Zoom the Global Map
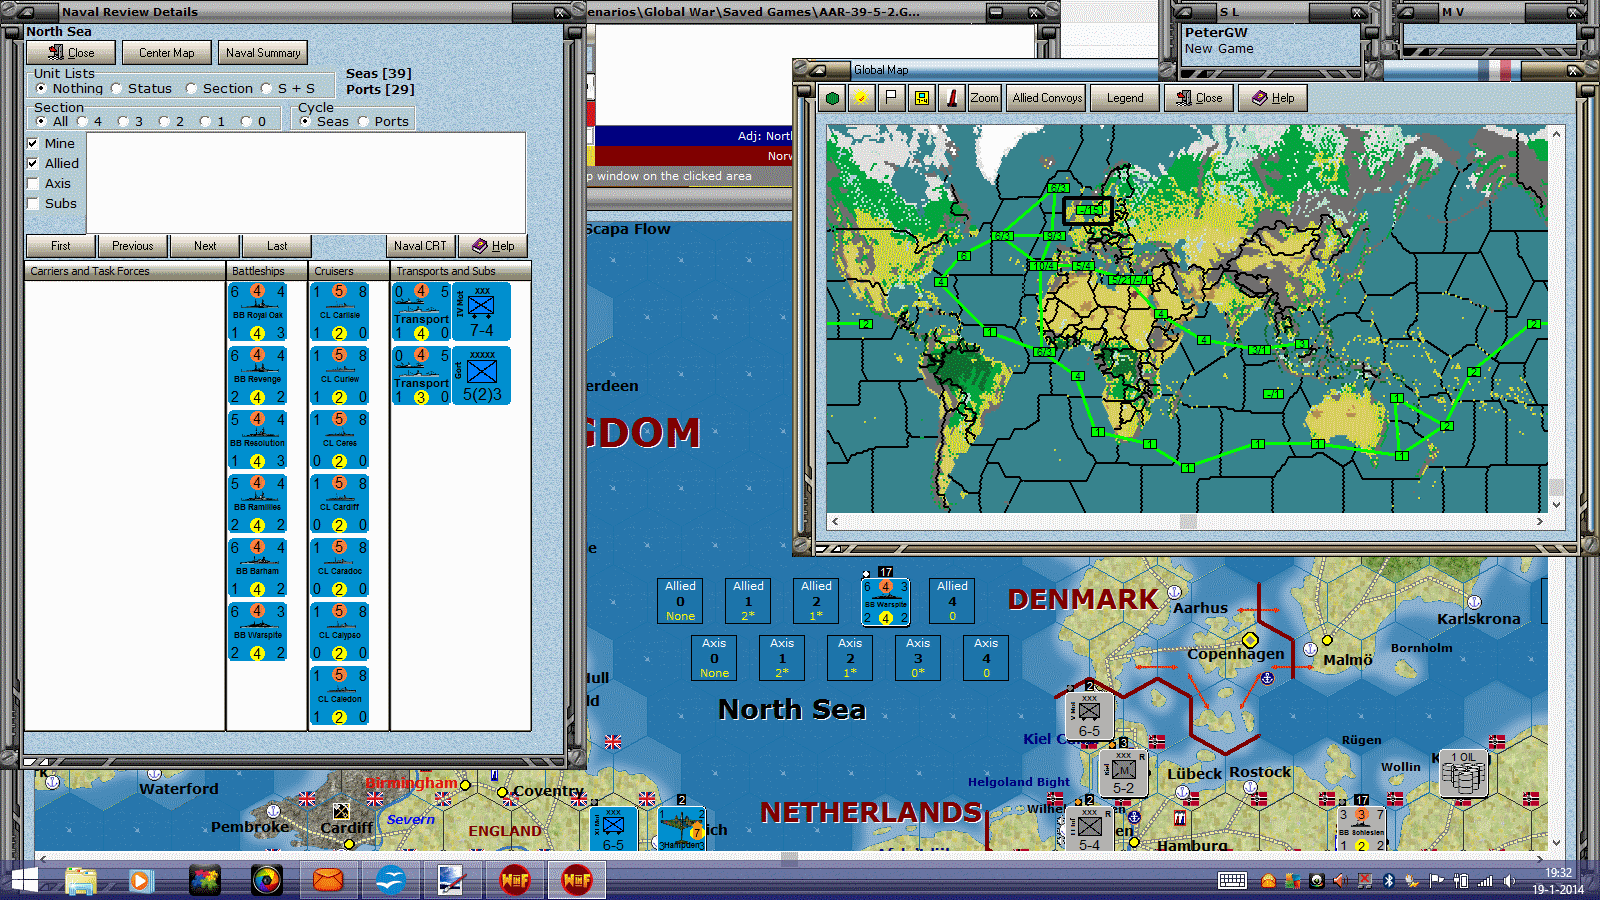Screen dimensions: 1600x900 click(985, 98)
